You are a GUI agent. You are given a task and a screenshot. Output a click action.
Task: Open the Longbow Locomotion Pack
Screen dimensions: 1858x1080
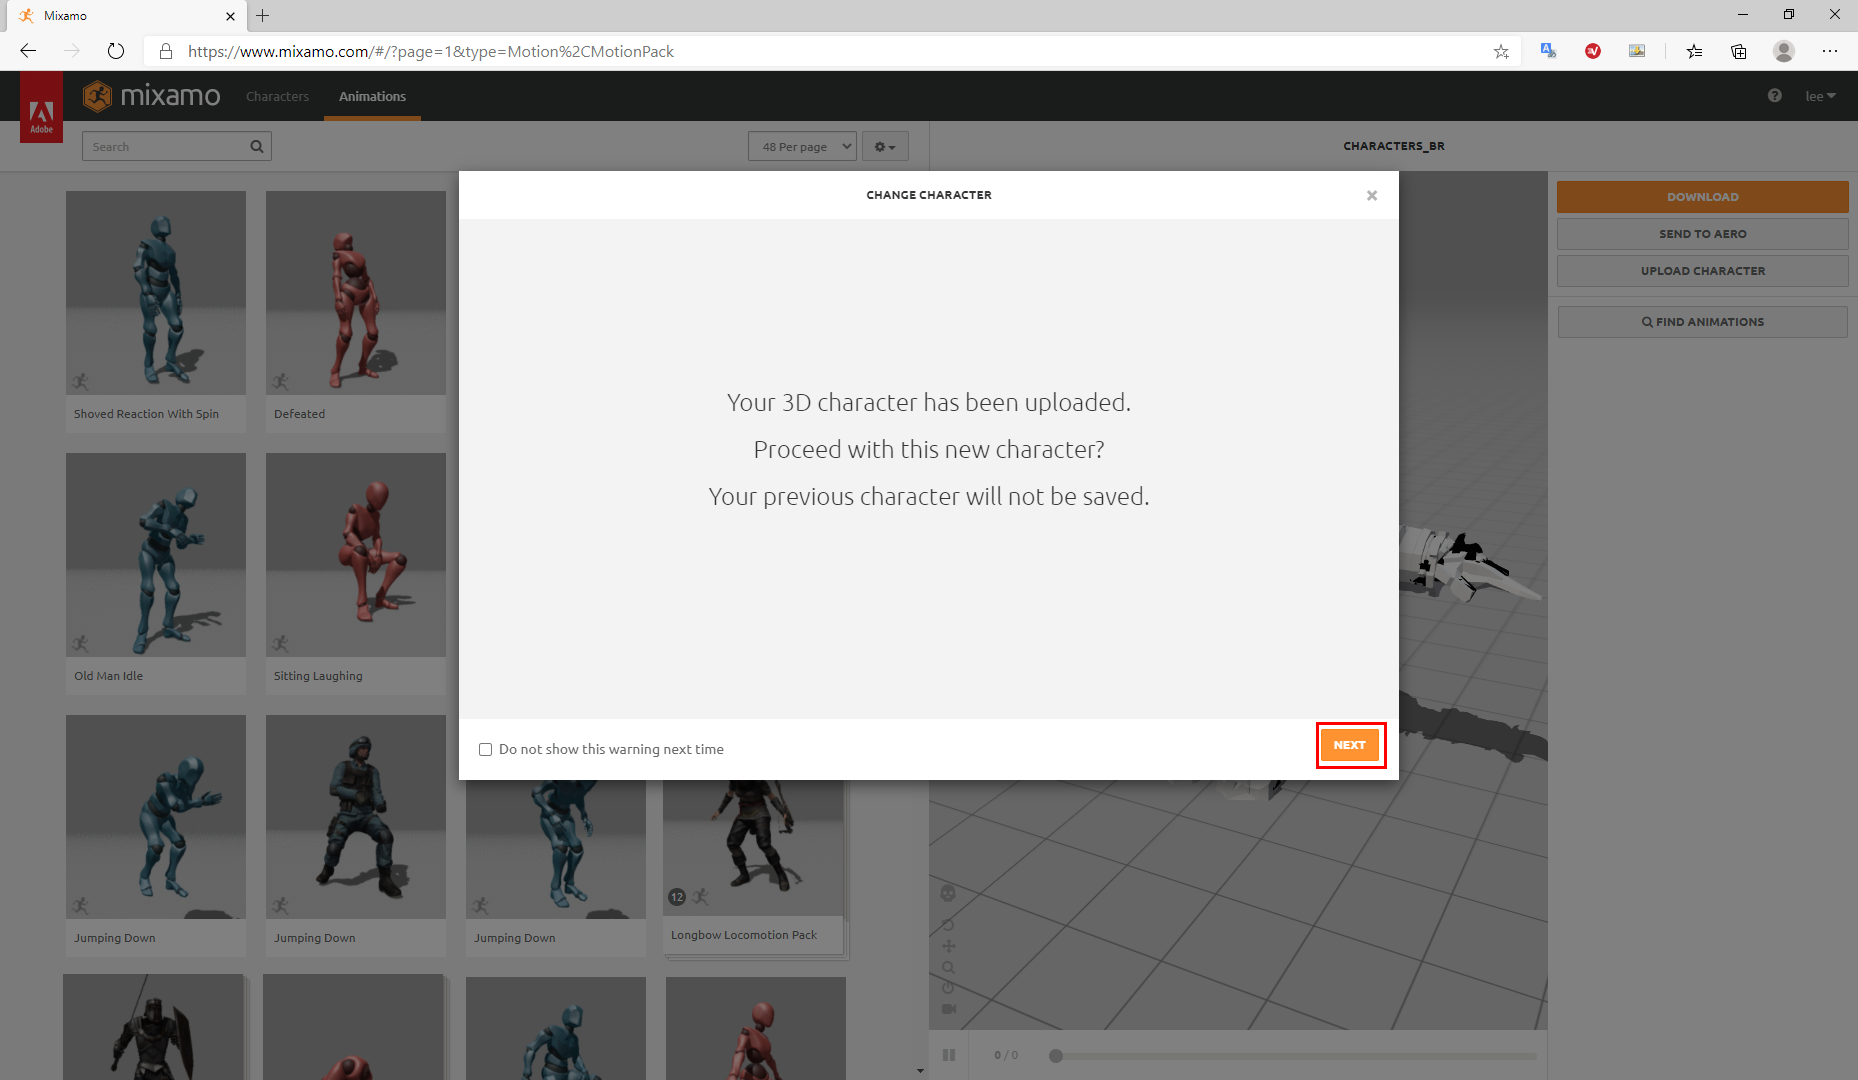(x=754, y=866)
